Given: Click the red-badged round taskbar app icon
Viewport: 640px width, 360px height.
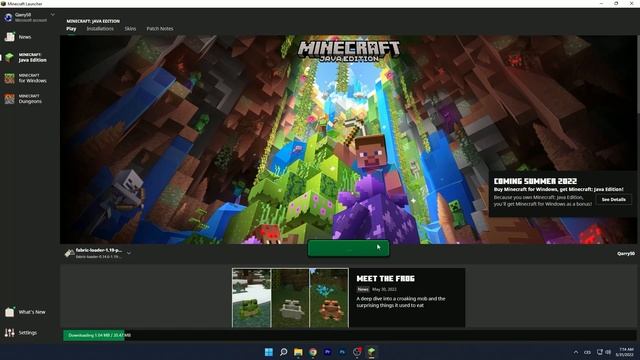Looking at the screenshot, I should click(357, 352).
